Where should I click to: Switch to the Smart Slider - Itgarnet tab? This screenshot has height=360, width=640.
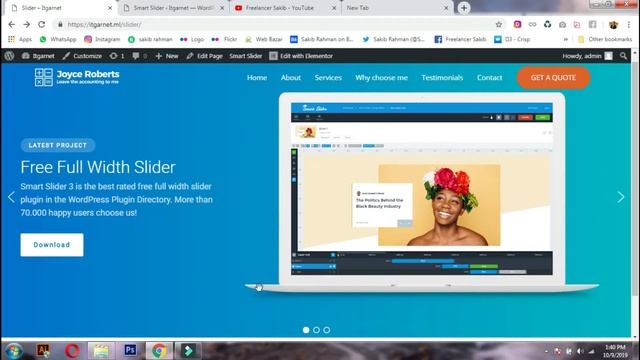(173, 8)
